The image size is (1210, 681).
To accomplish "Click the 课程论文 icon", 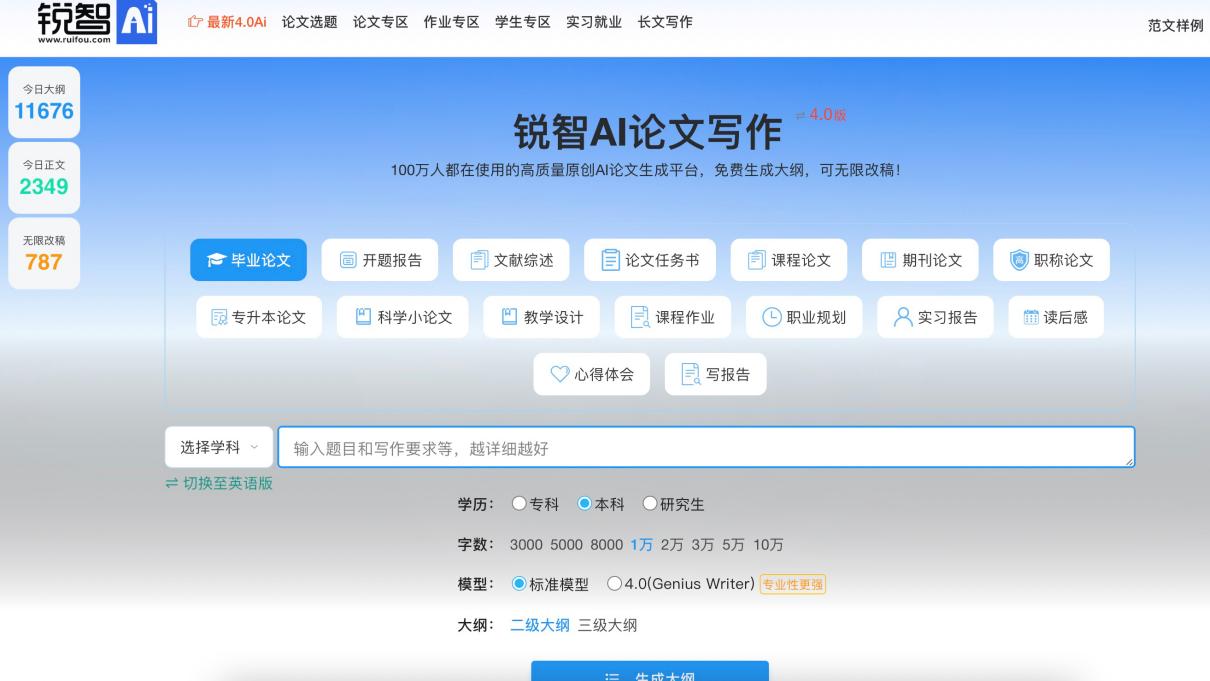I will 756,260.
